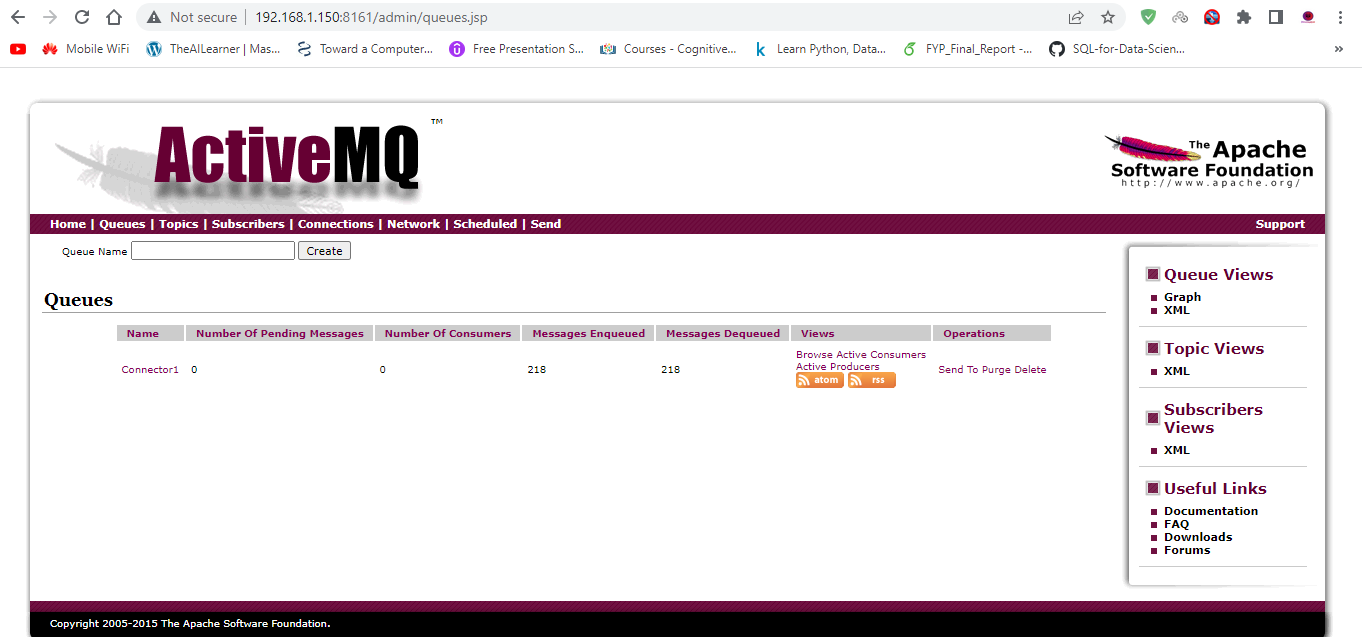The image size is (1362, 637).
Task: Reload the page with browser refresh icon
Action: pyautogui.click(x=82, y=17)
